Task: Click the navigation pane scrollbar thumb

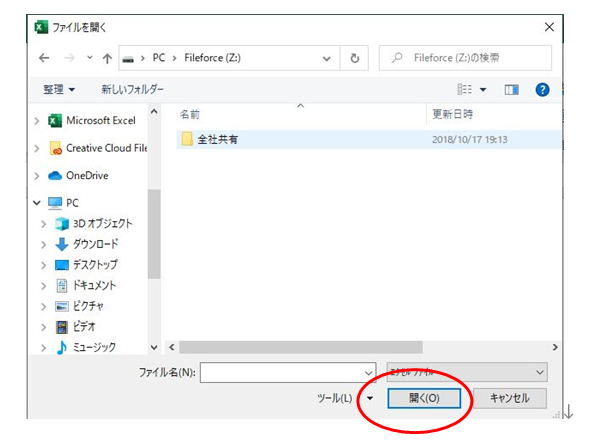Action: point(154,234)
